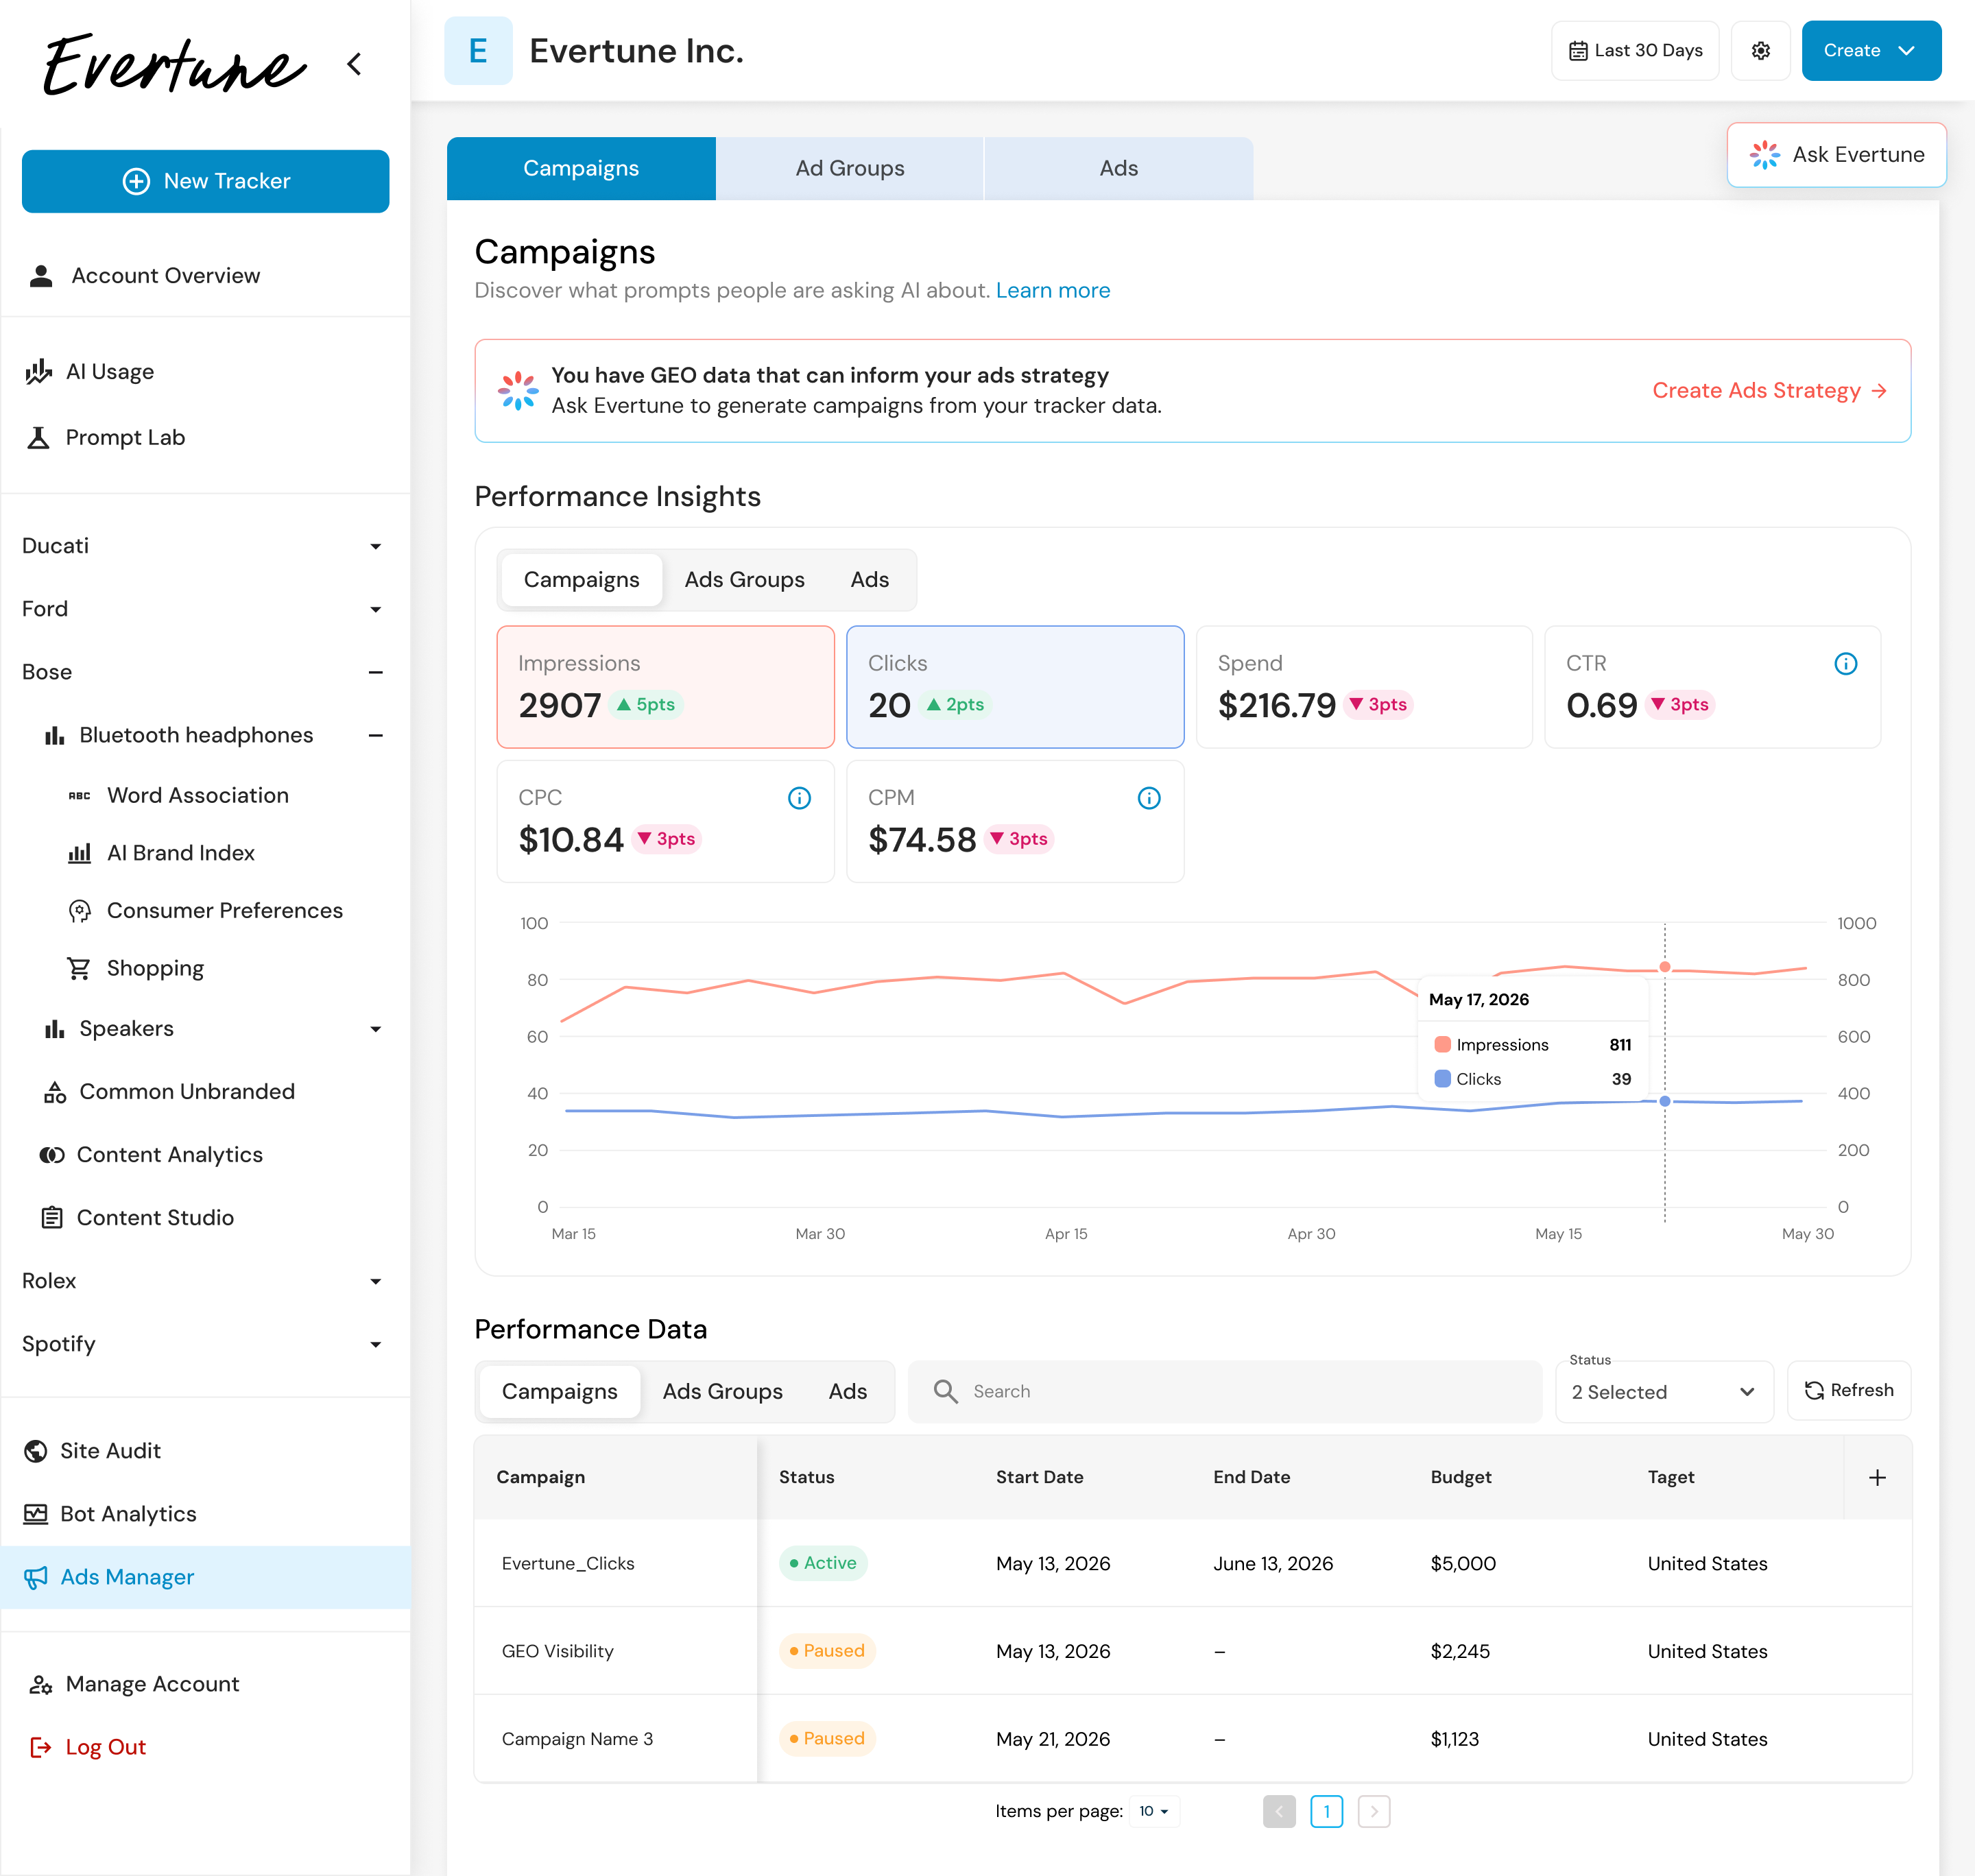The width and height of the screenshot is (1975, 1876).
Task: Open the Status 2 Selected dropdown
Action: pos(1664,1391)
